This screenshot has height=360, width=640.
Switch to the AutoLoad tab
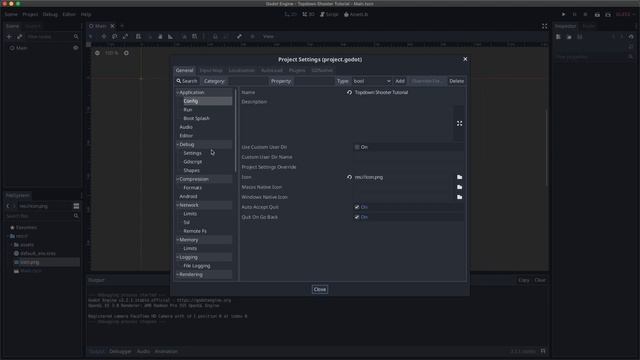coord(271,70)
